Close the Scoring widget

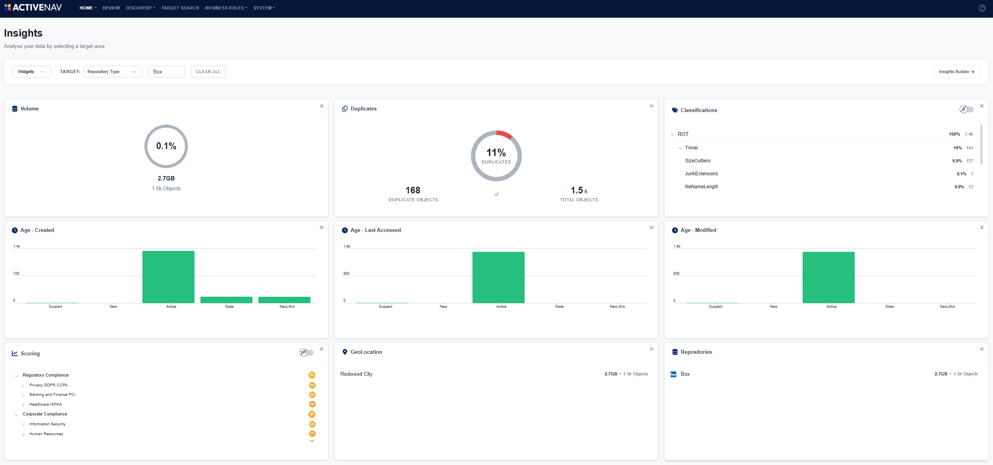click(321, 349)
